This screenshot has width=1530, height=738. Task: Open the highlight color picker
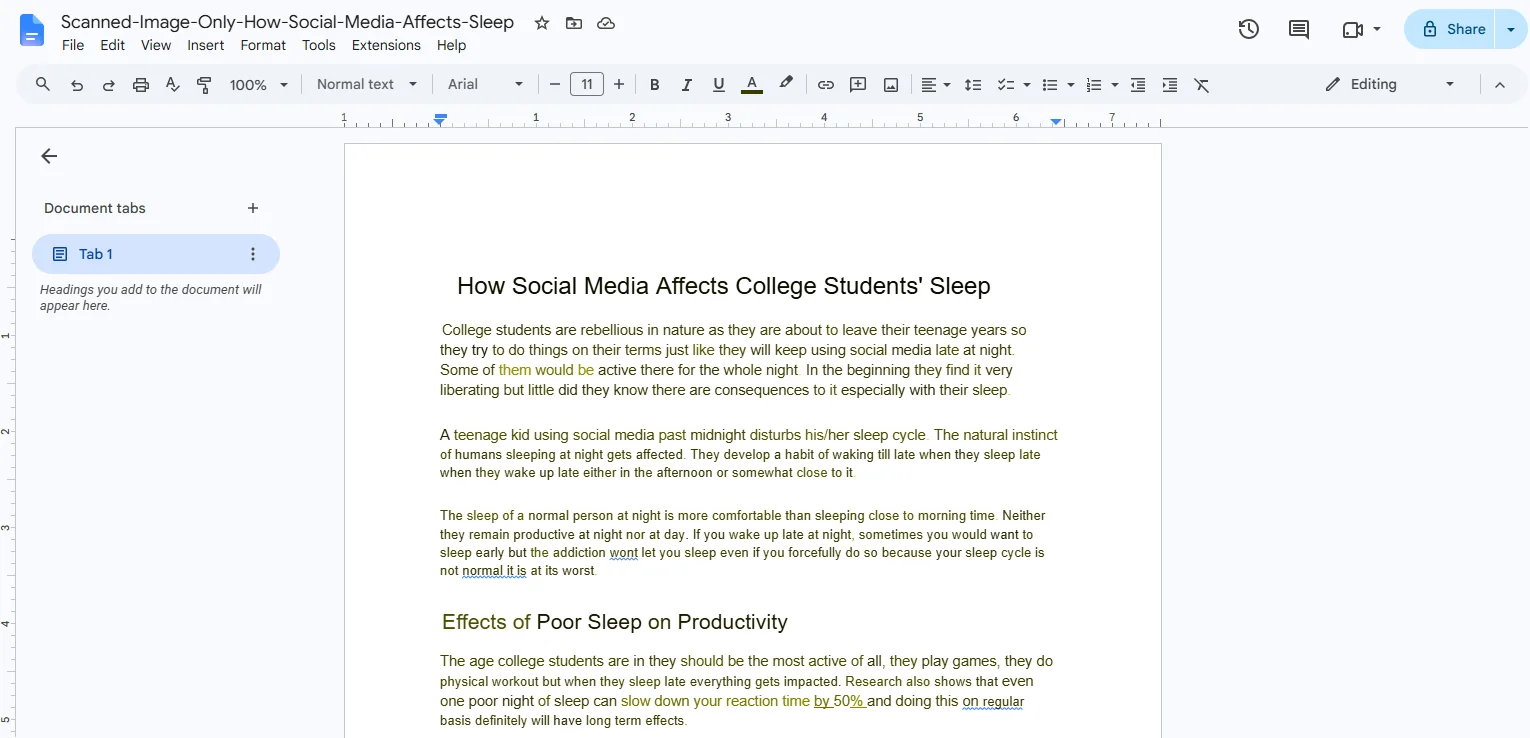tap(786, 85)
